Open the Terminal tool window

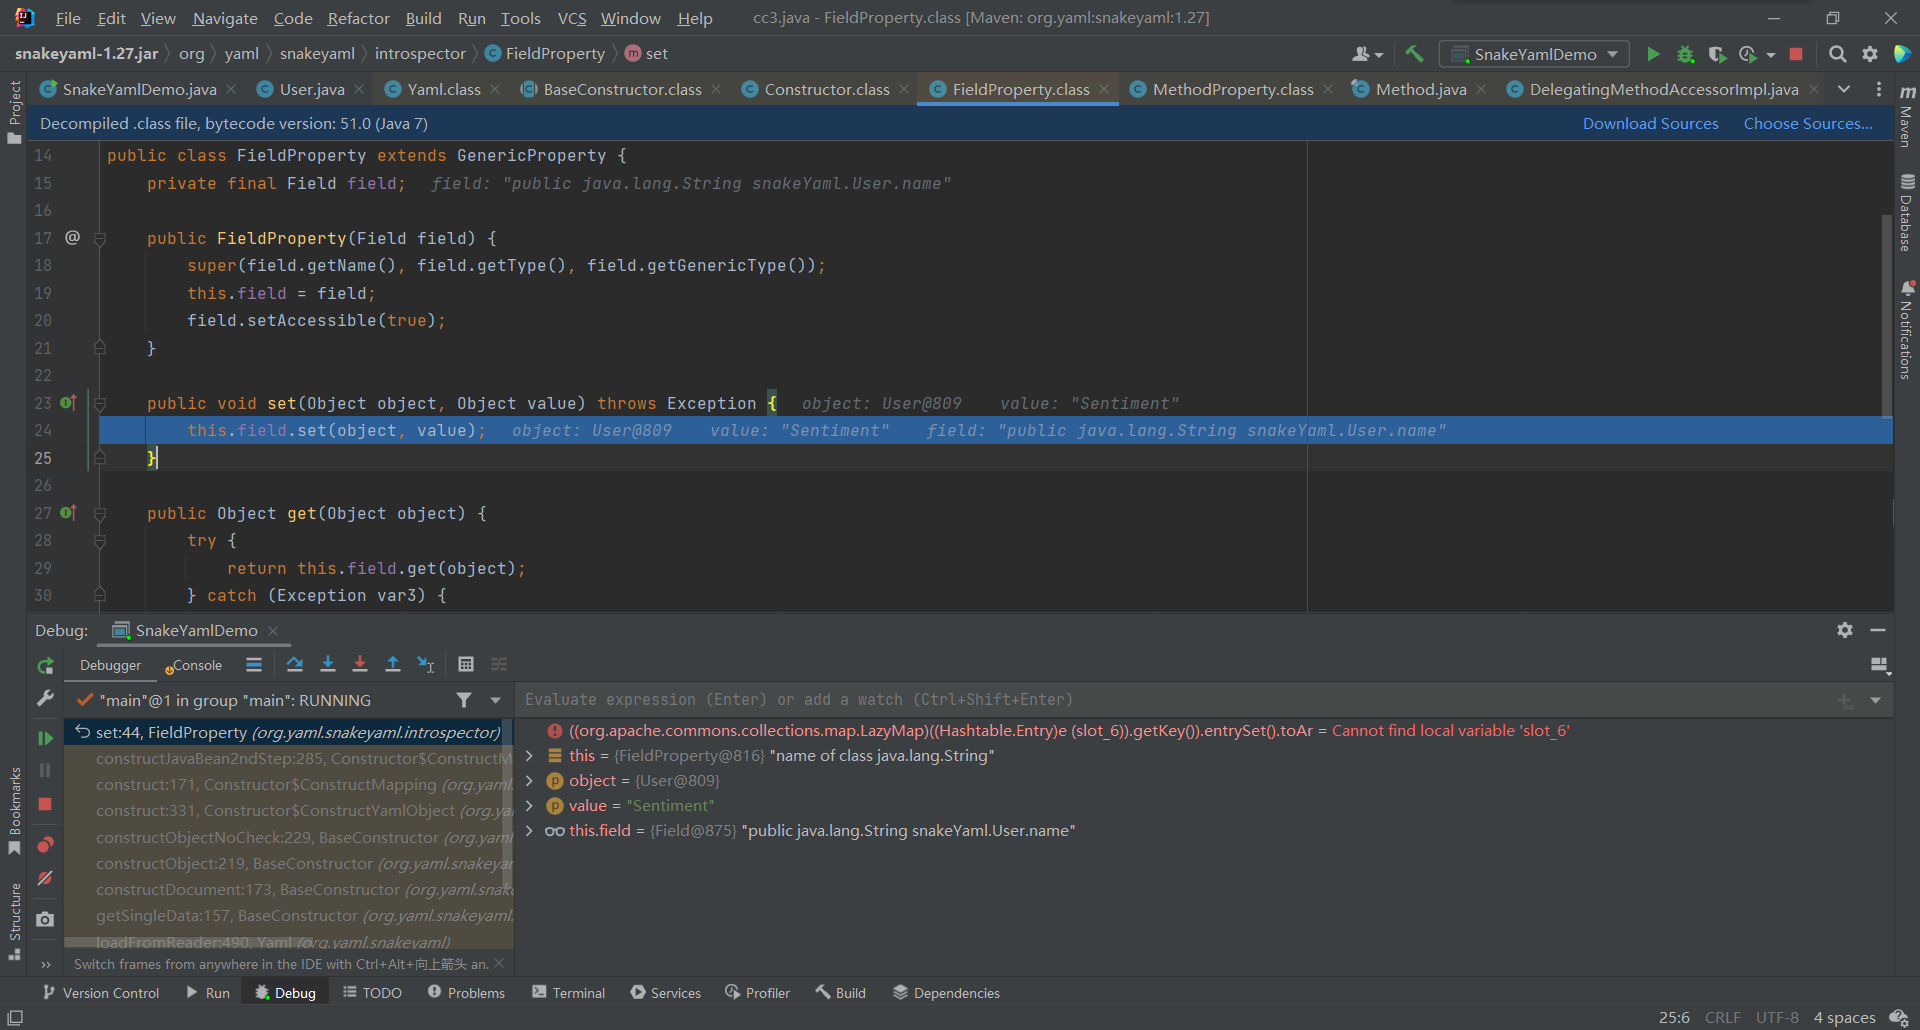pos(569,993)
